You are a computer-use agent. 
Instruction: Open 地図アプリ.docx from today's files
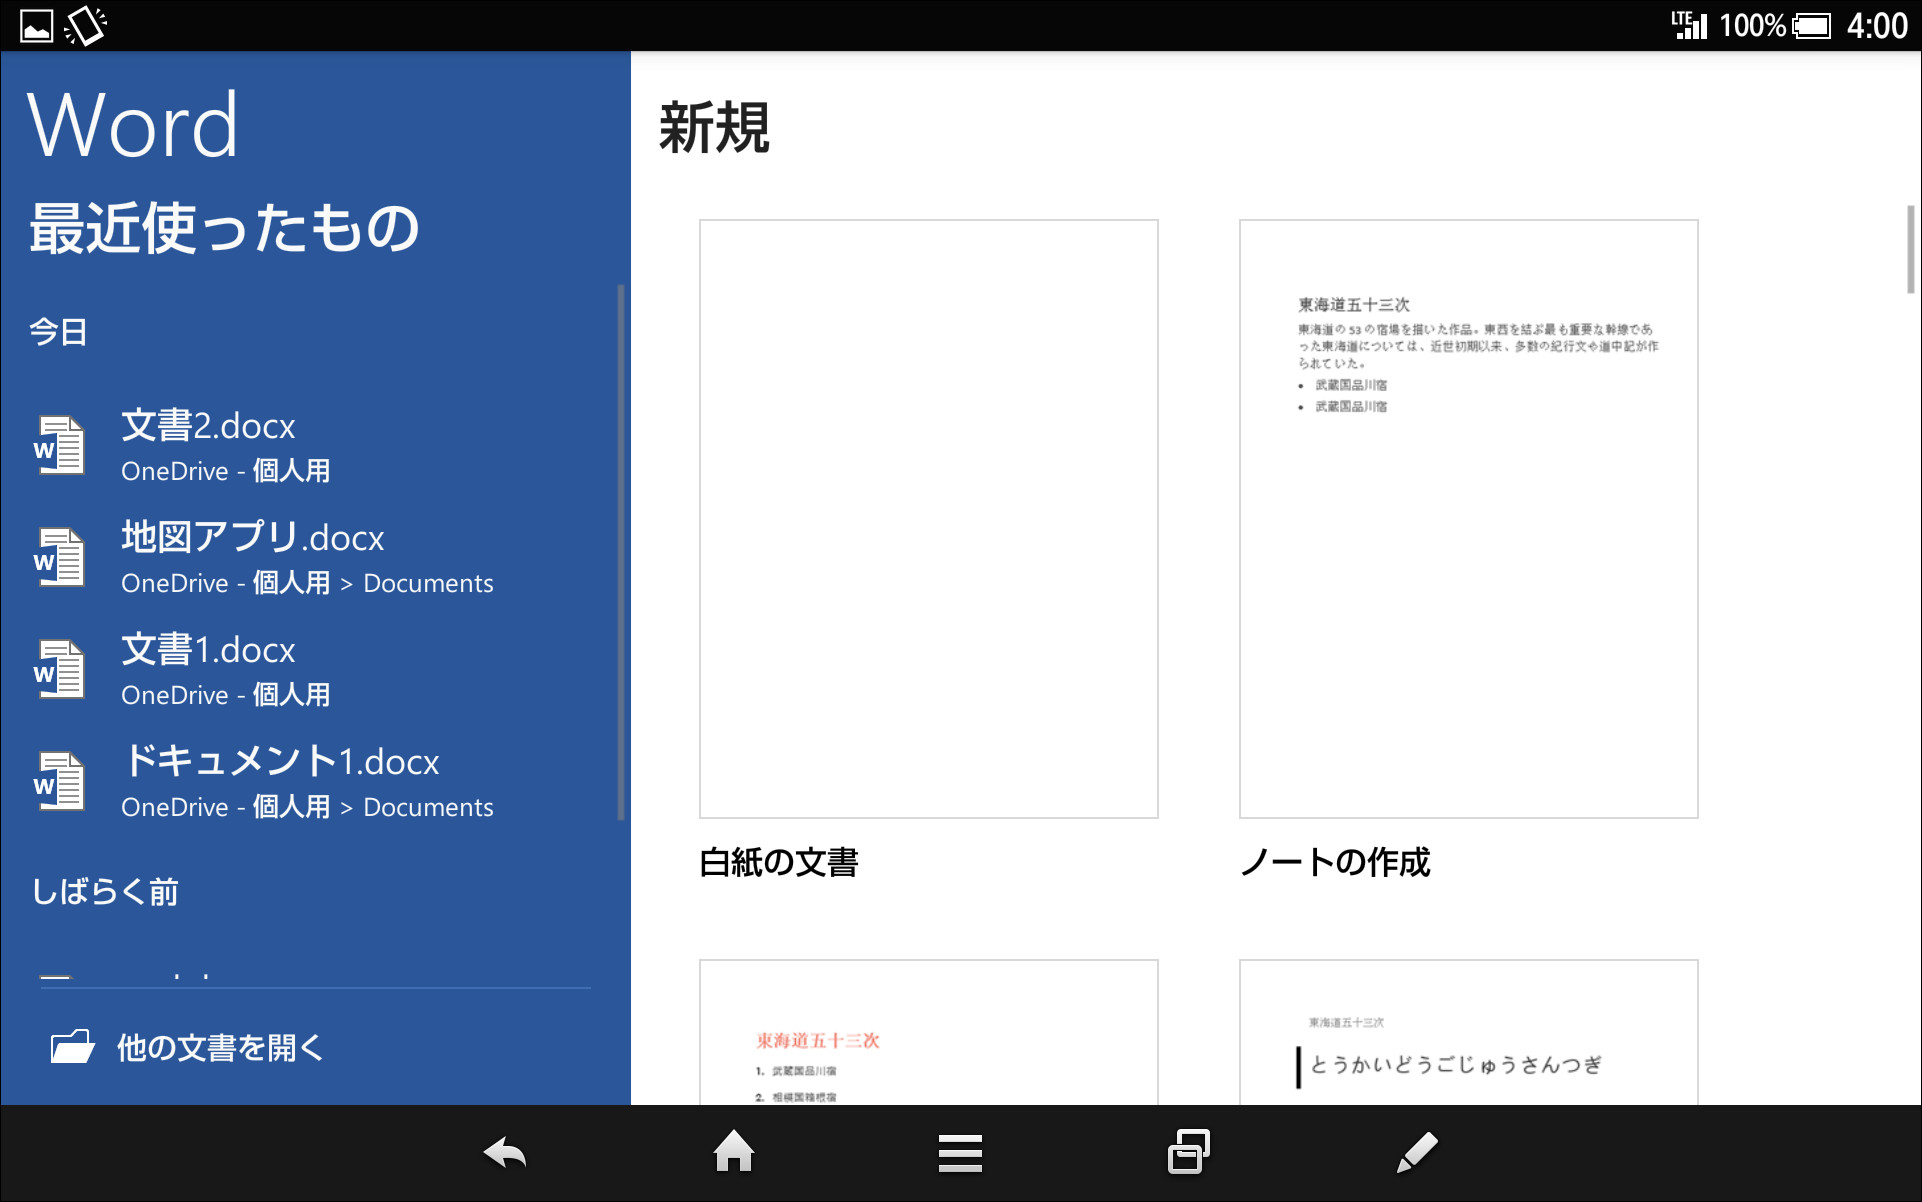point(252,539)
